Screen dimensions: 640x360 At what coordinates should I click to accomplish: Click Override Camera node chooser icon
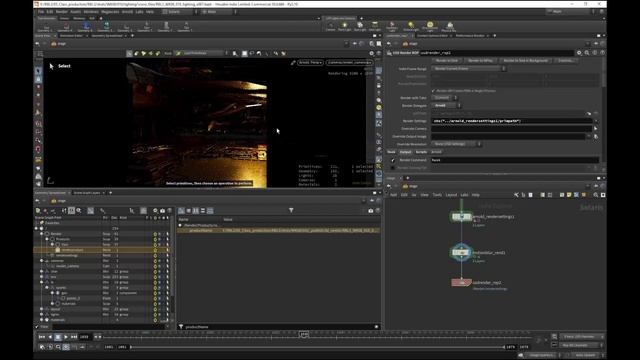596,129
